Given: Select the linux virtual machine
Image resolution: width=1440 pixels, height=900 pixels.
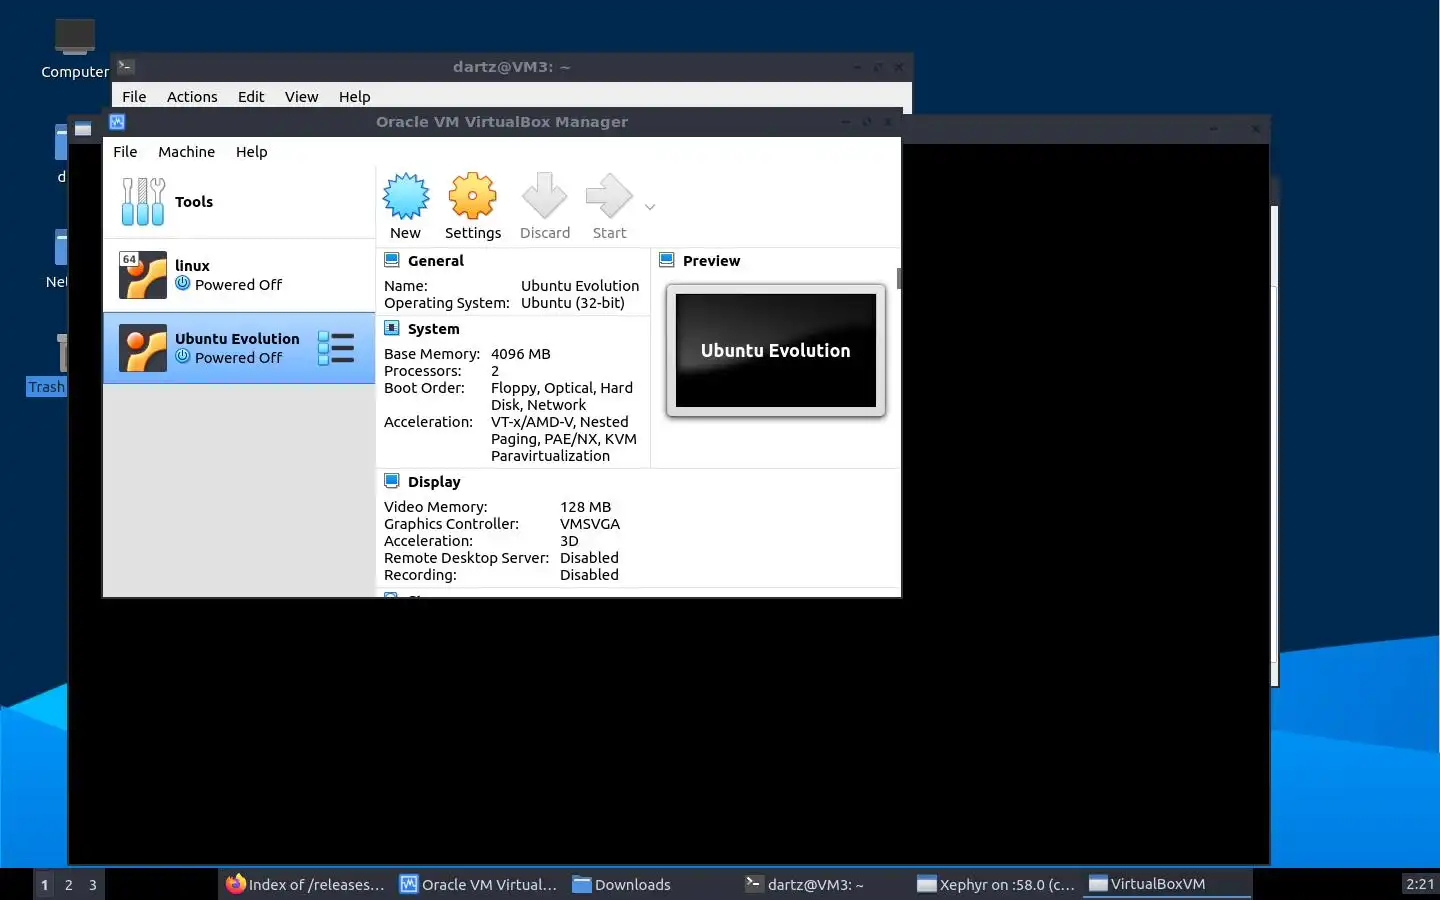Looking at the screenshot, I should click(239, 275).
